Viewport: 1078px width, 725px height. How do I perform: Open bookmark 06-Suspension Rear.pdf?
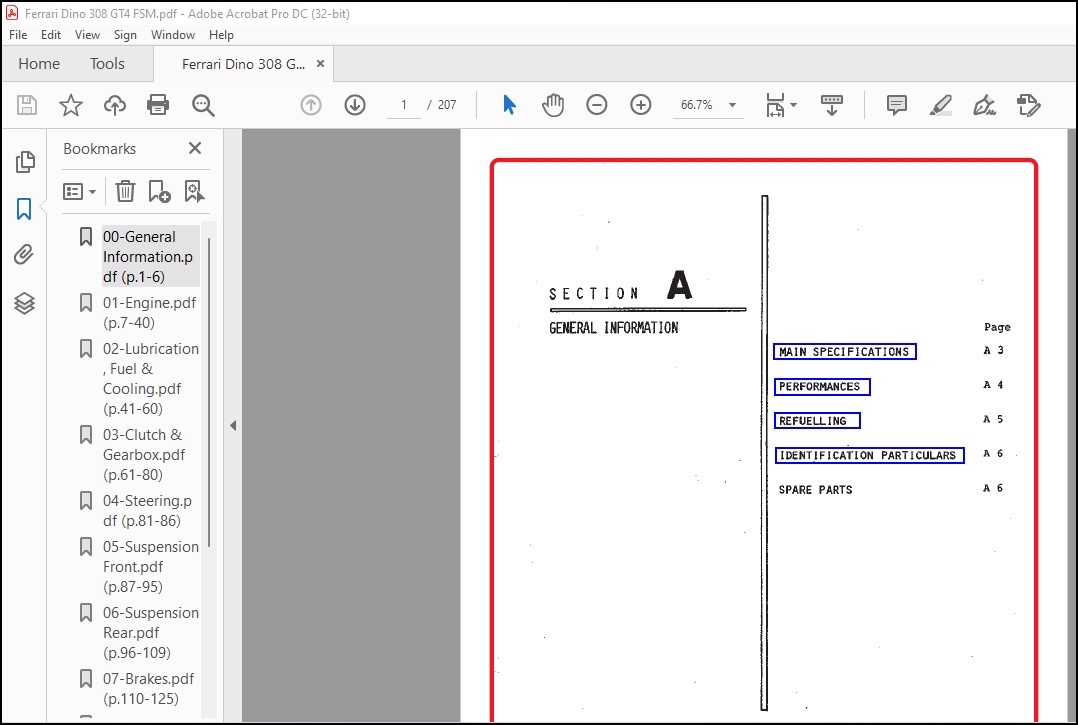tap(151, 633)
